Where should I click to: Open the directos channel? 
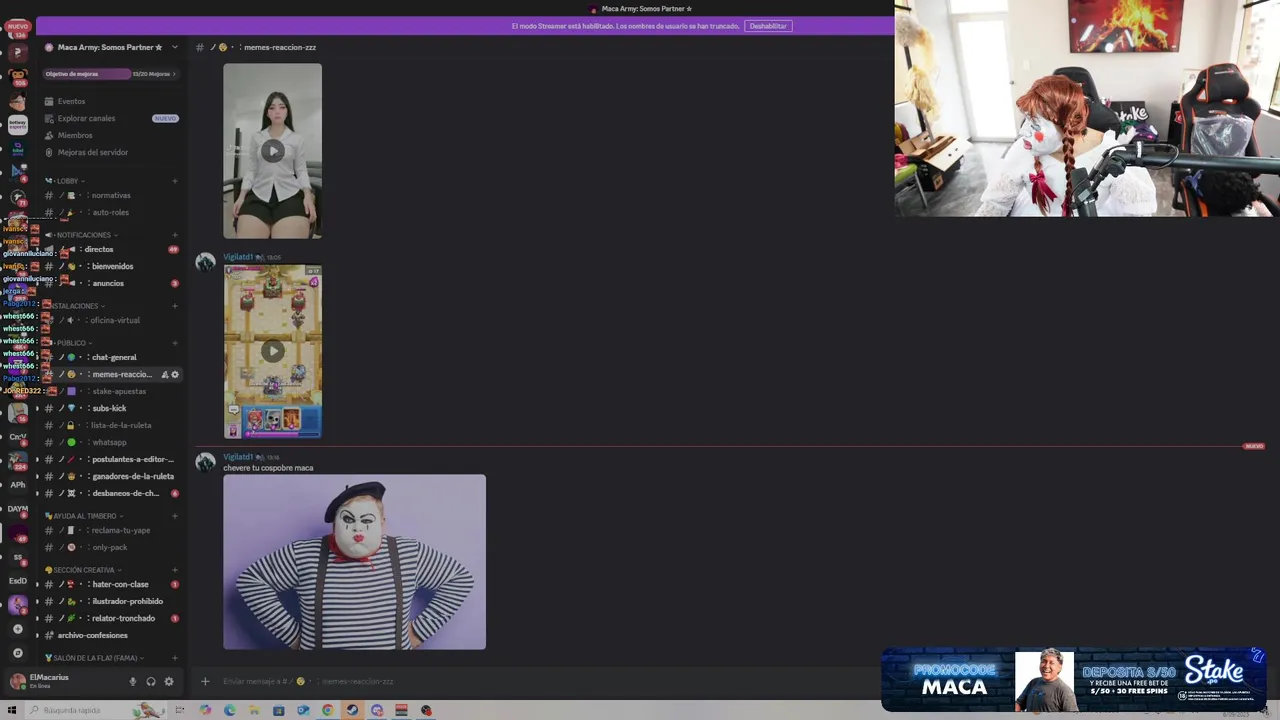110,249
